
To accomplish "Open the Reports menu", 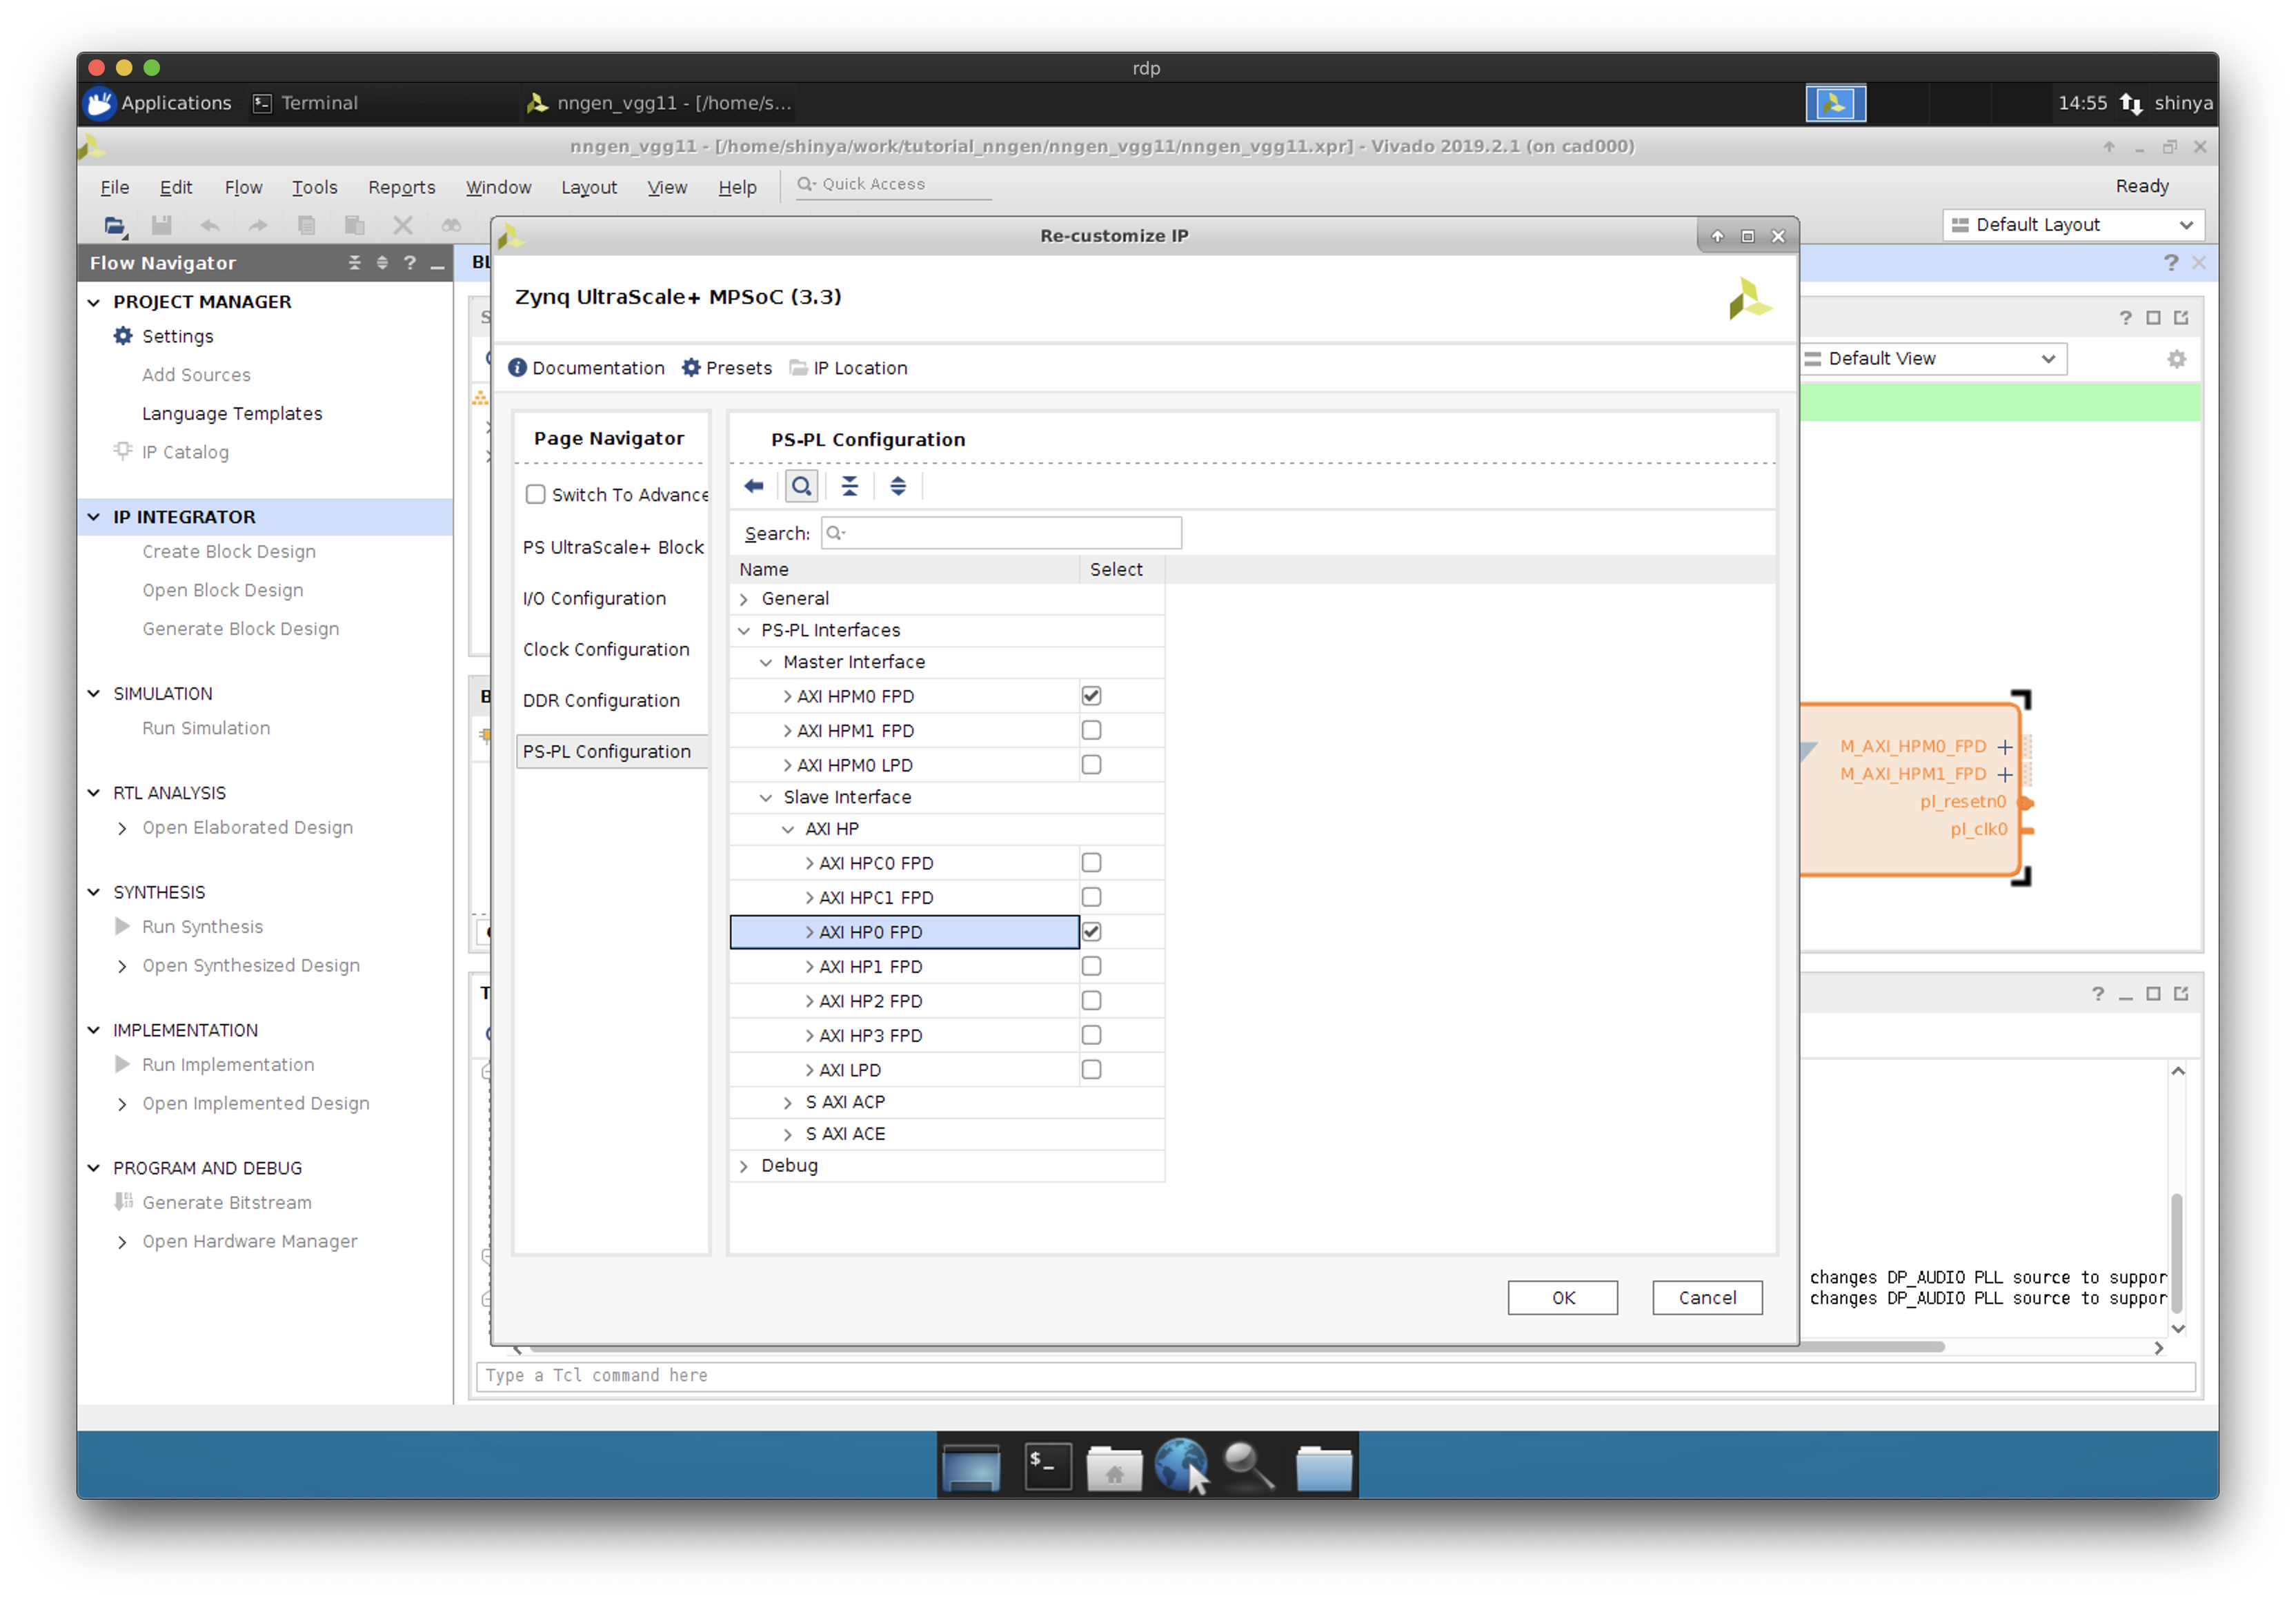I will pos(401,188).
